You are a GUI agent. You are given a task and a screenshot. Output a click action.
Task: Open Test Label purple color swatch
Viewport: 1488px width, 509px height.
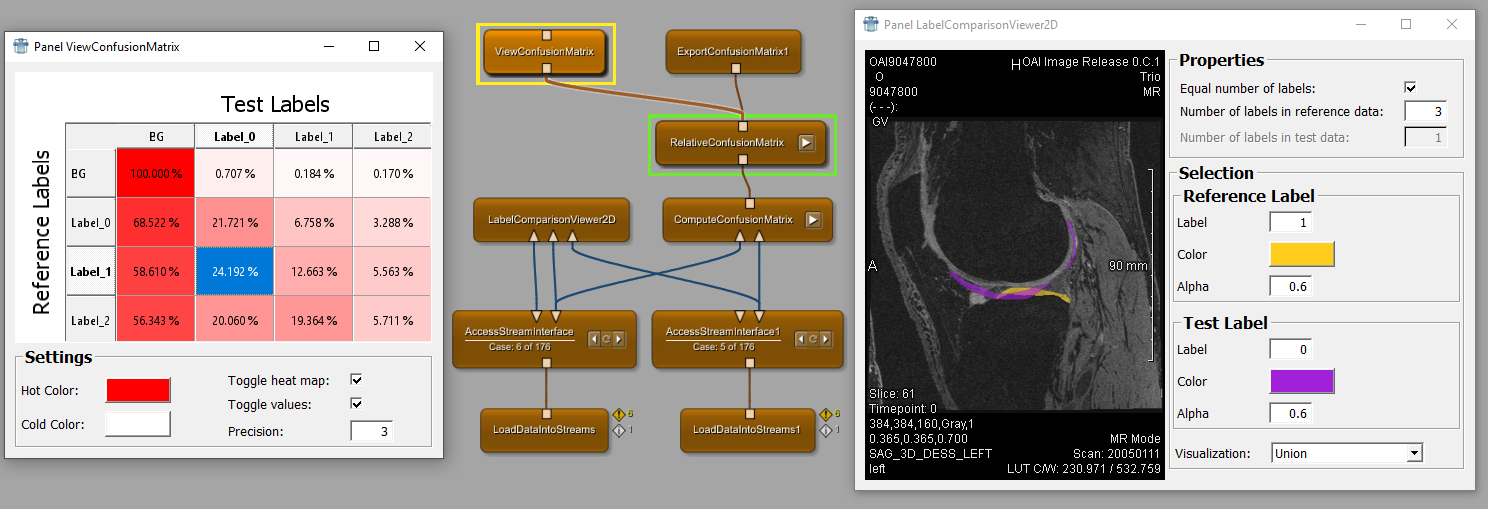[x=1302, y=381]
